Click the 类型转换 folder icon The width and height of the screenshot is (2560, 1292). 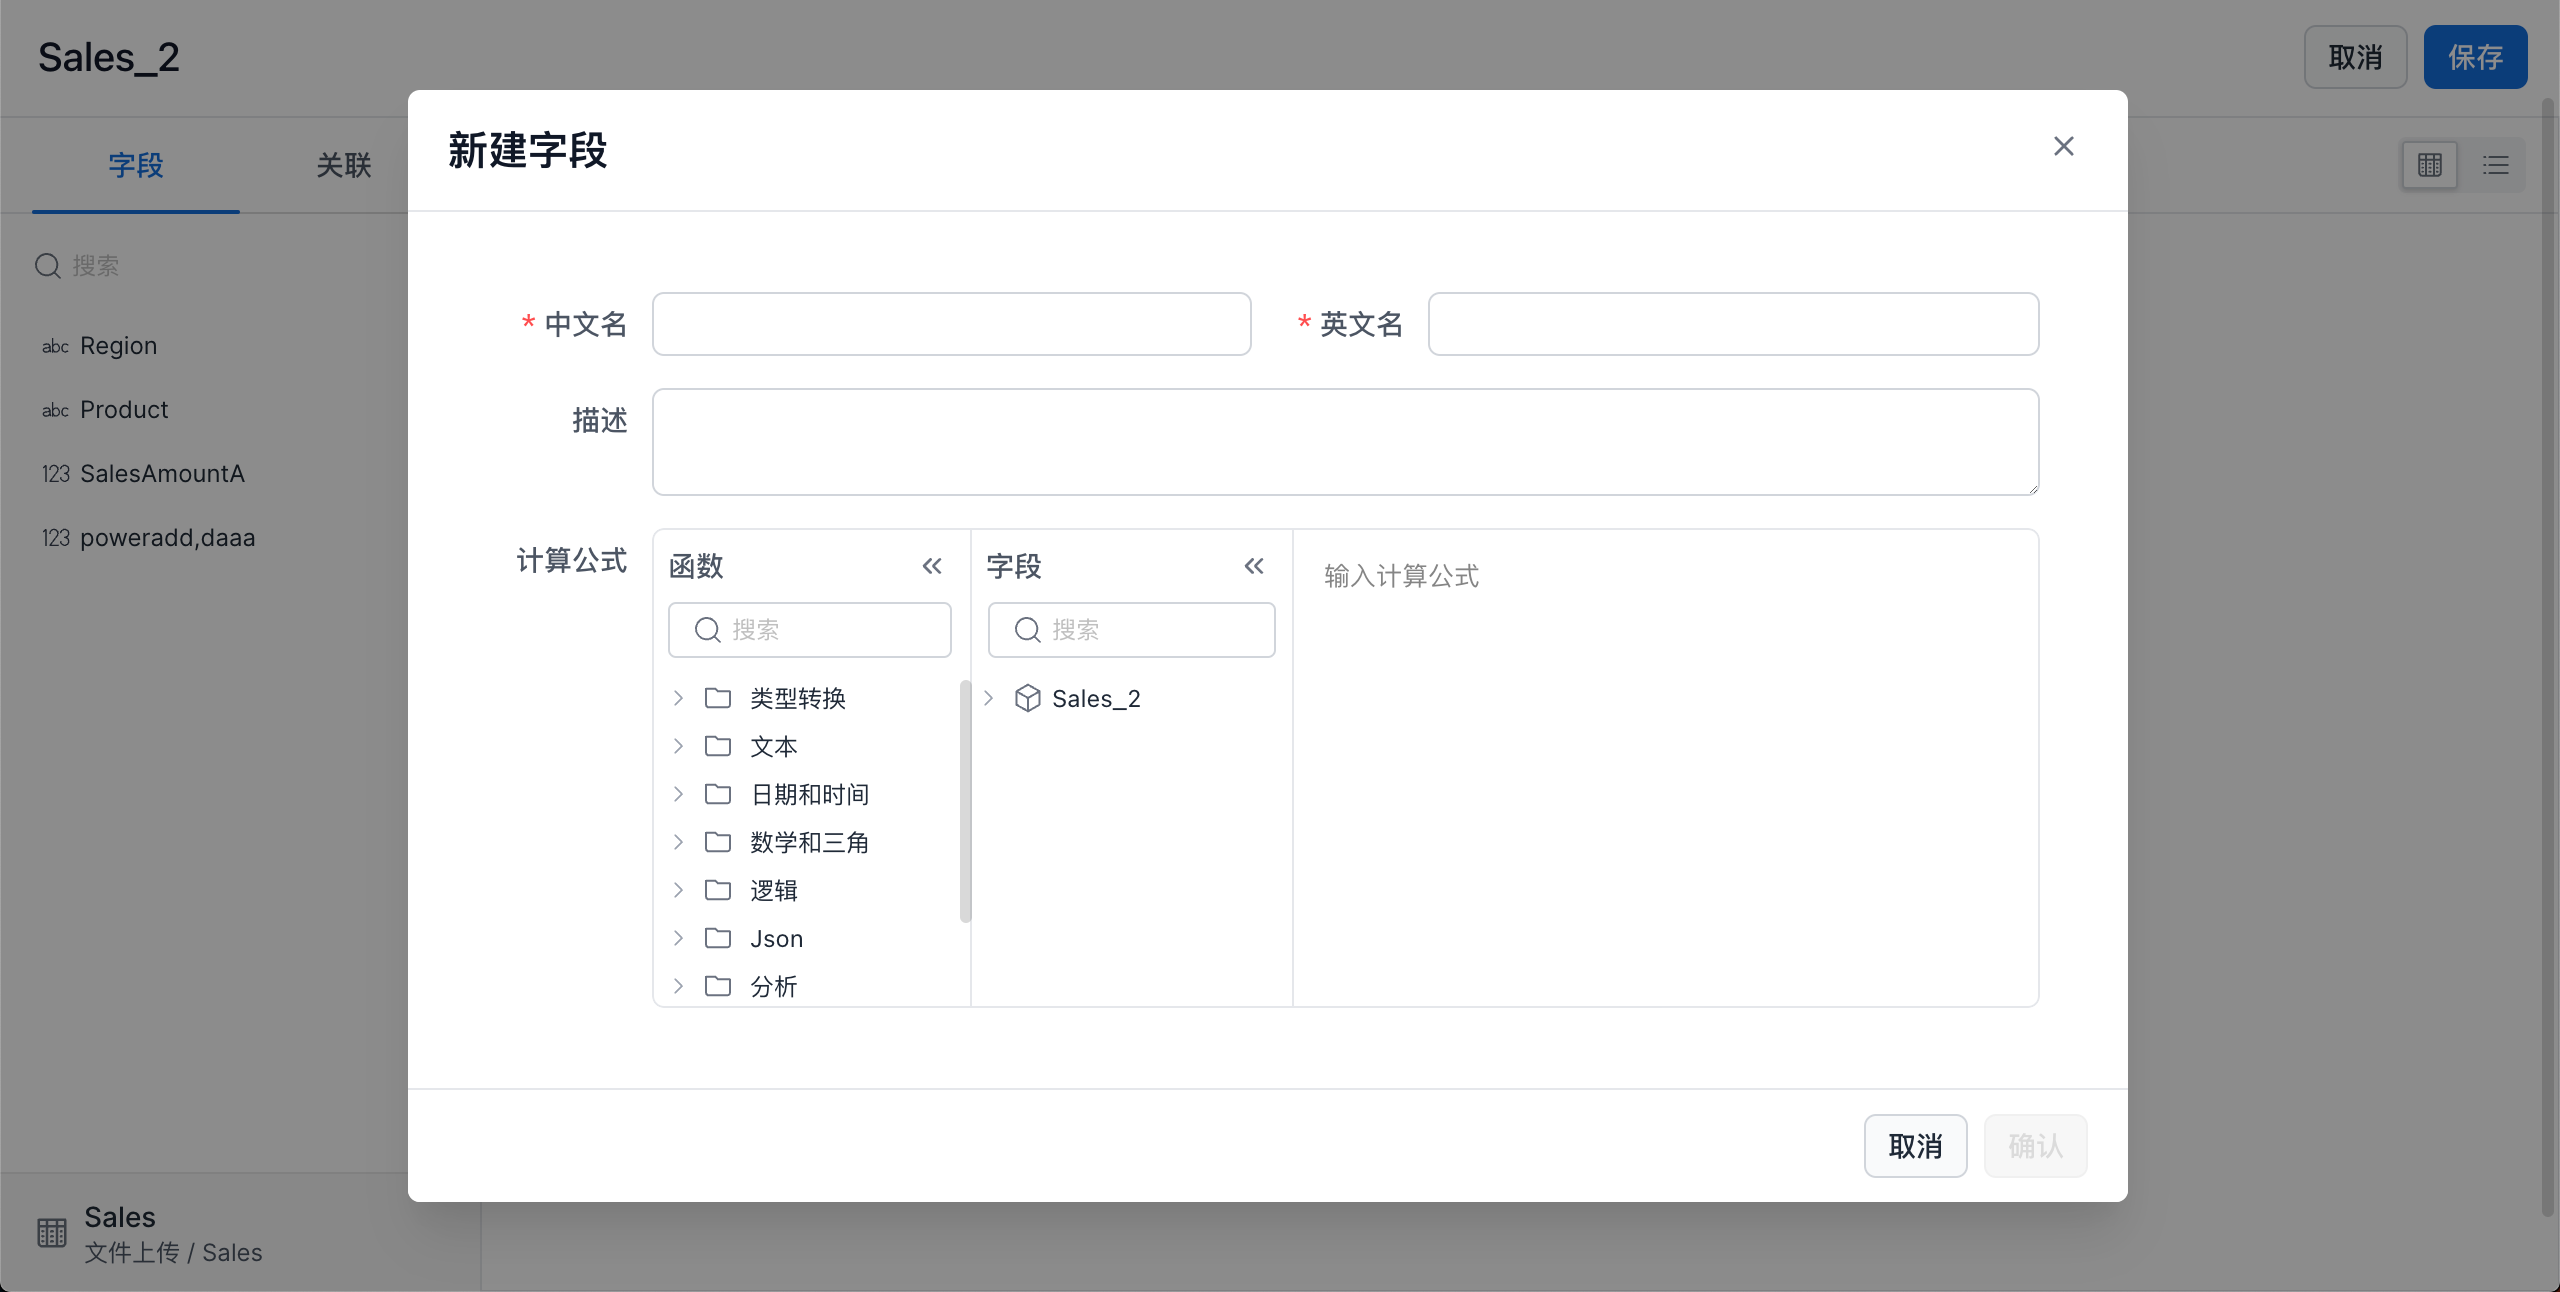(x=718, y=698)
